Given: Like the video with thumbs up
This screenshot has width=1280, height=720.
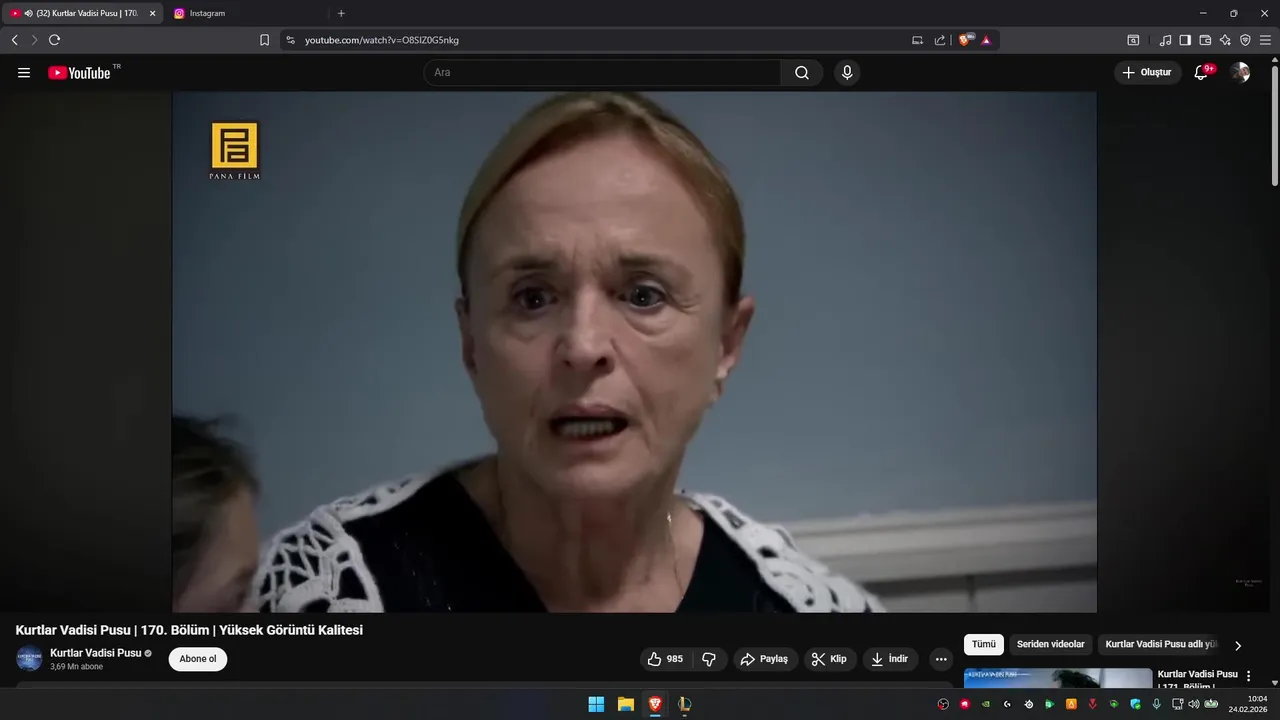Looking at the screenshot, I should [x=665, y=659].
